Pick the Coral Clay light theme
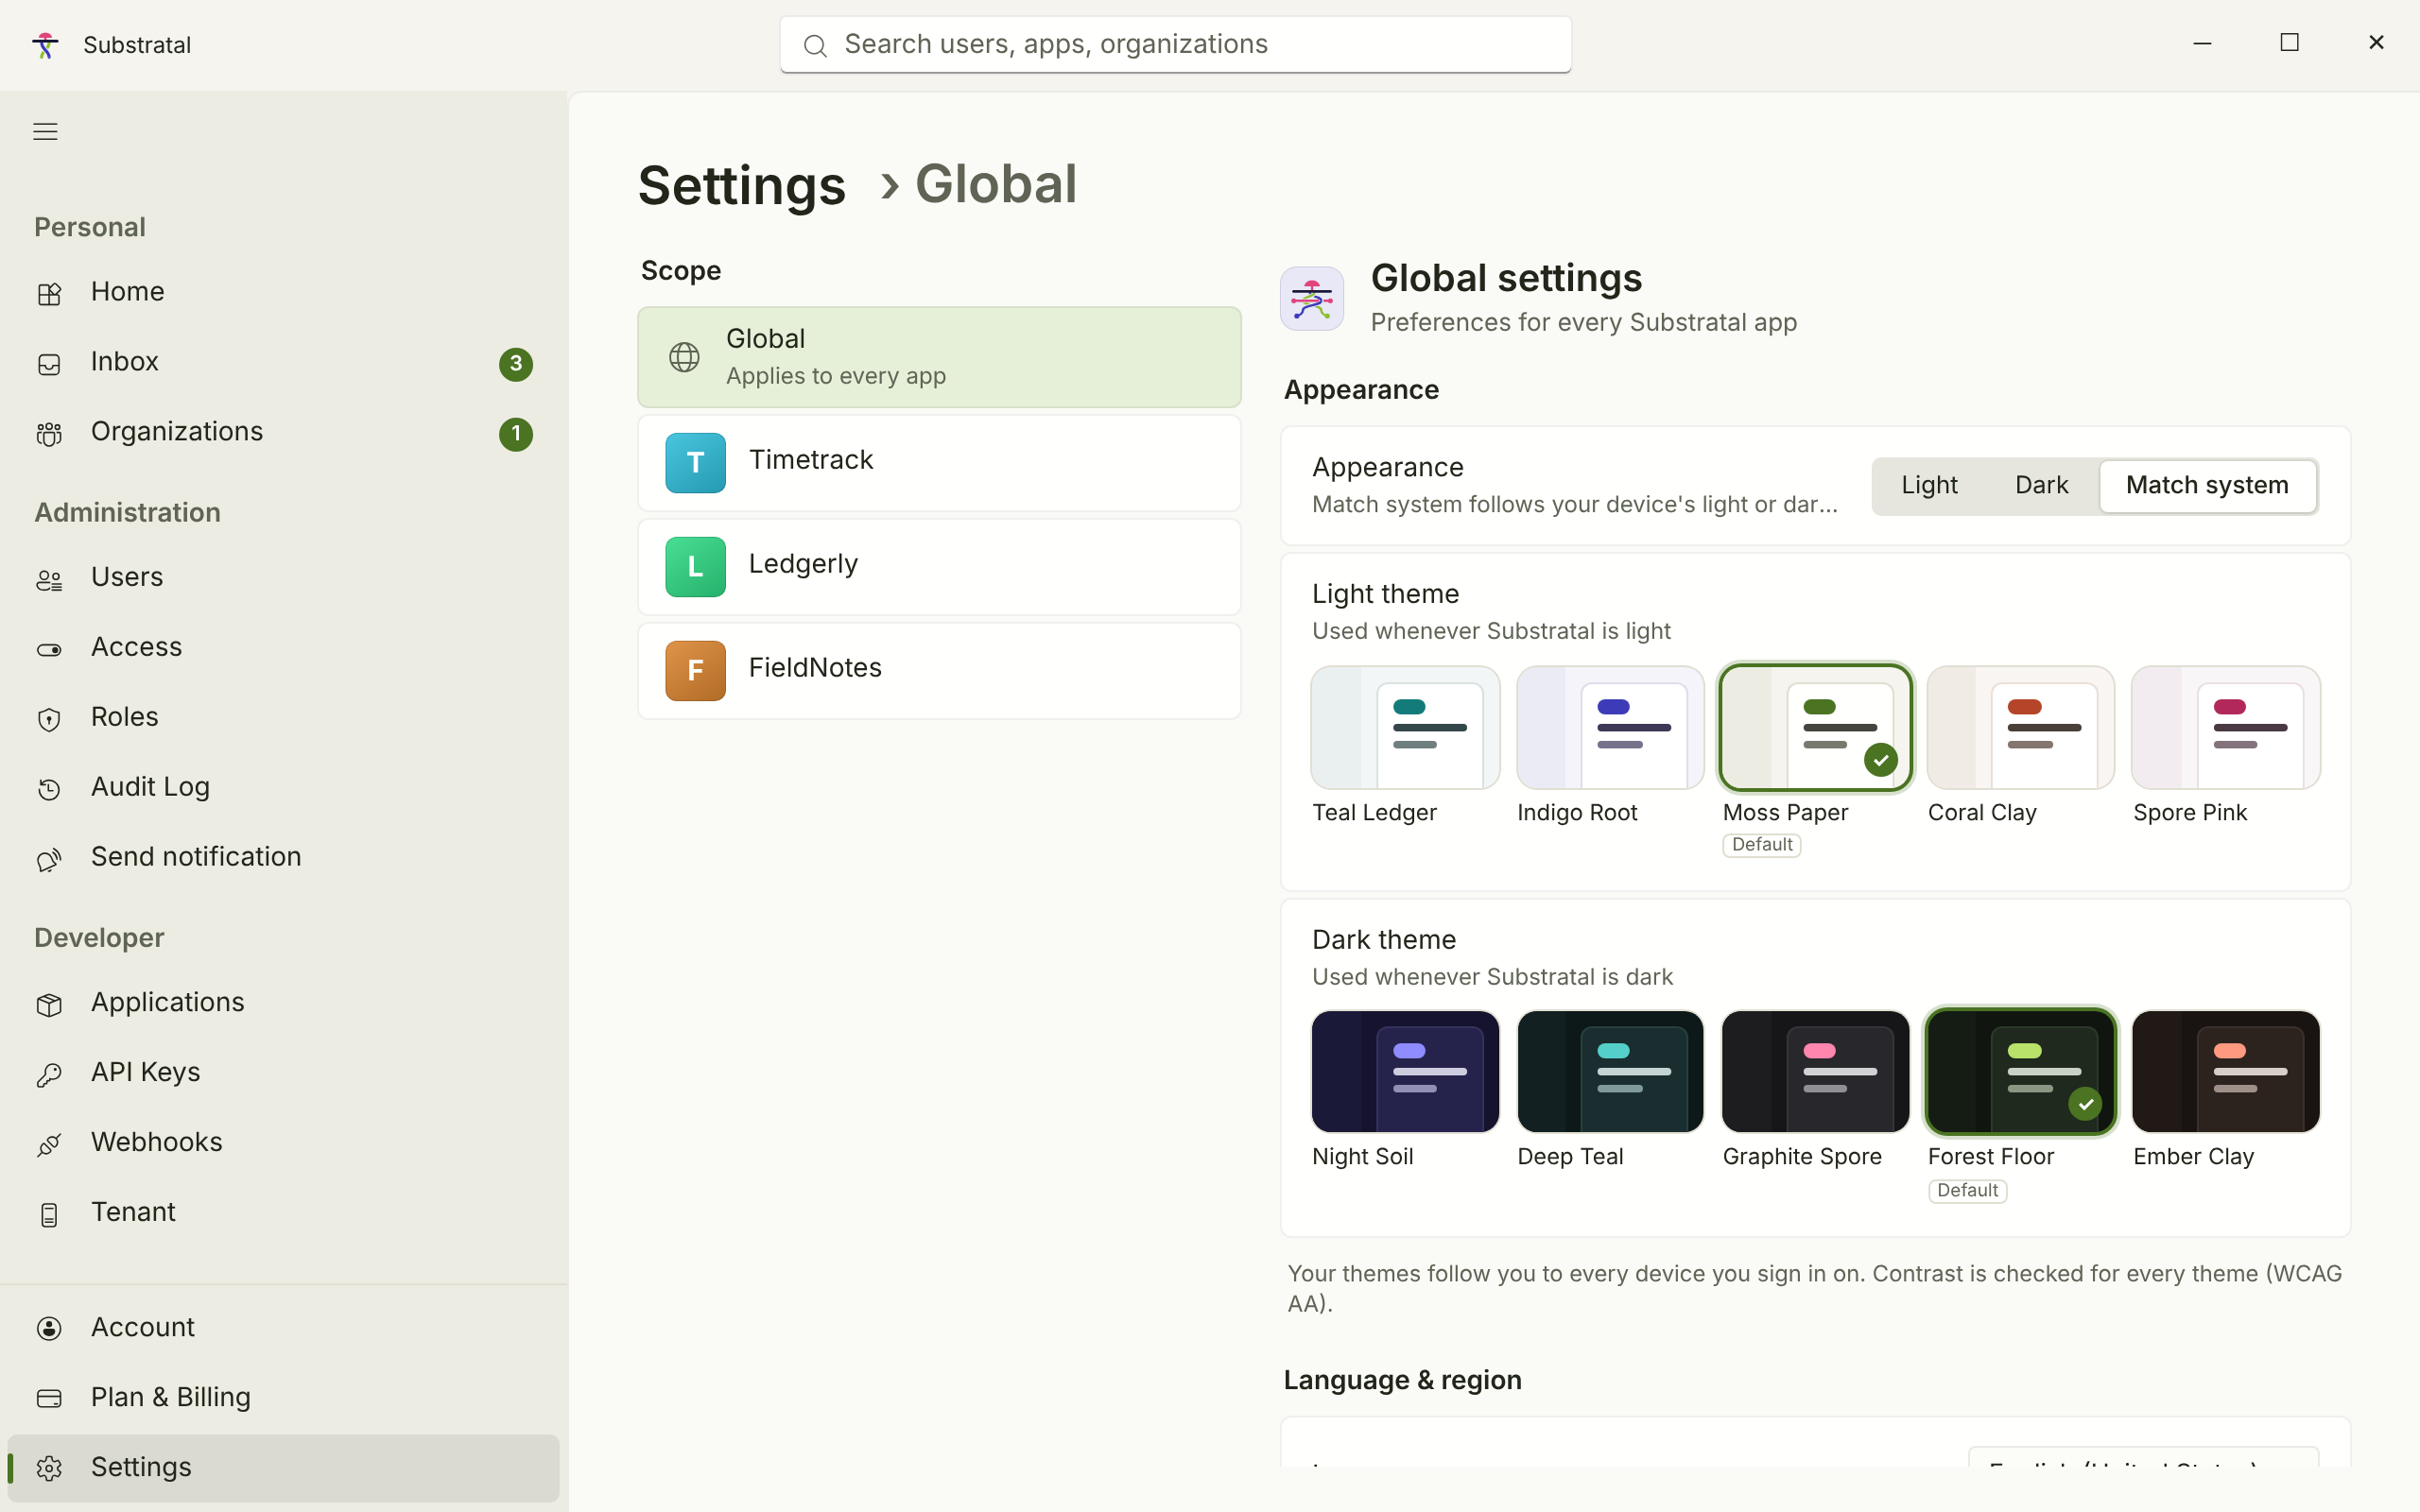 coord(2020,728)
